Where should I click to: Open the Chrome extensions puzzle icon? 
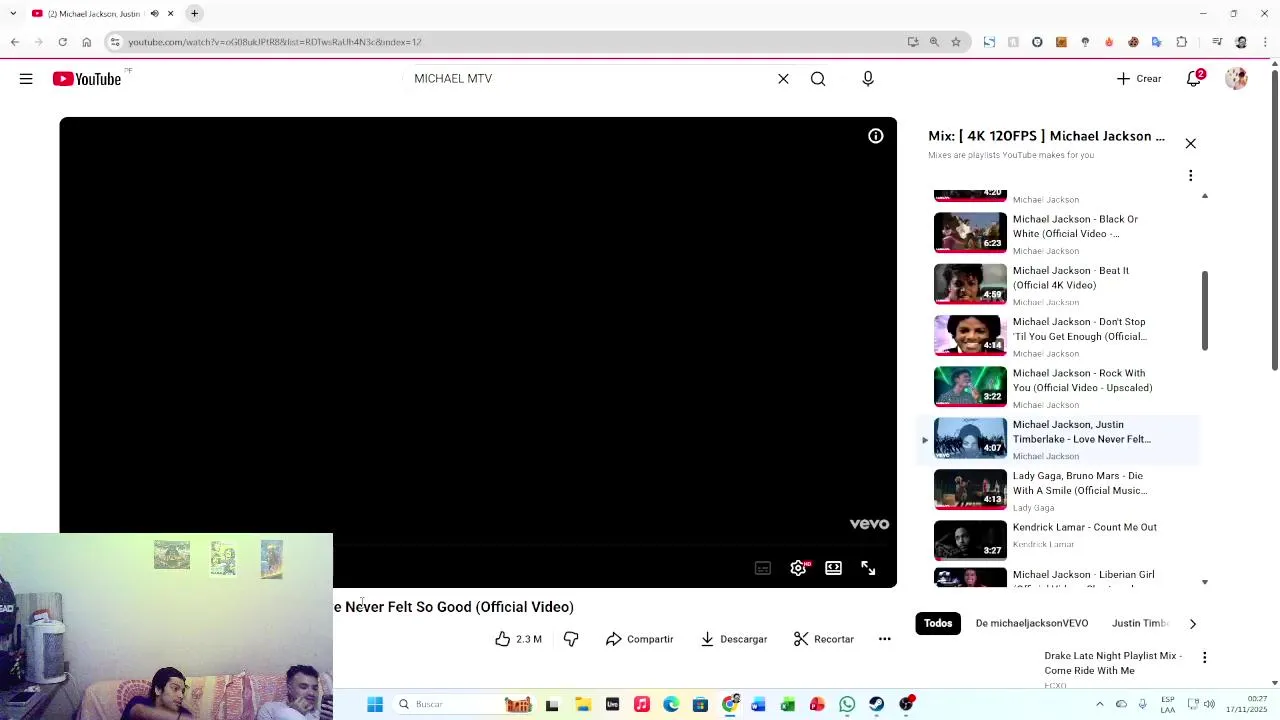pyautogui.click(x=1181, y=42)
